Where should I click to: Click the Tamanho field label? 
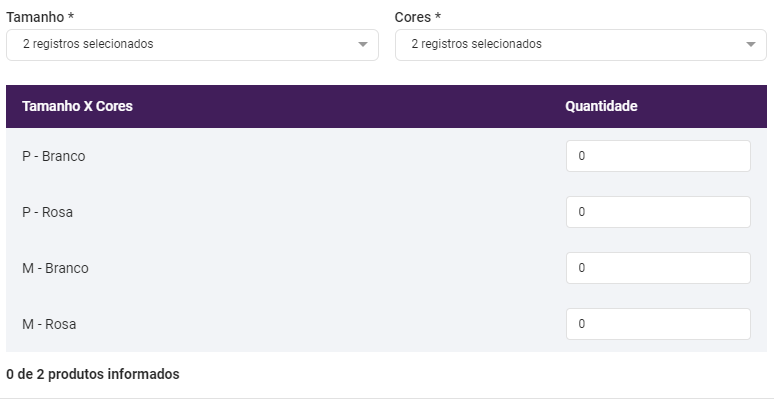tap(34, 18)
